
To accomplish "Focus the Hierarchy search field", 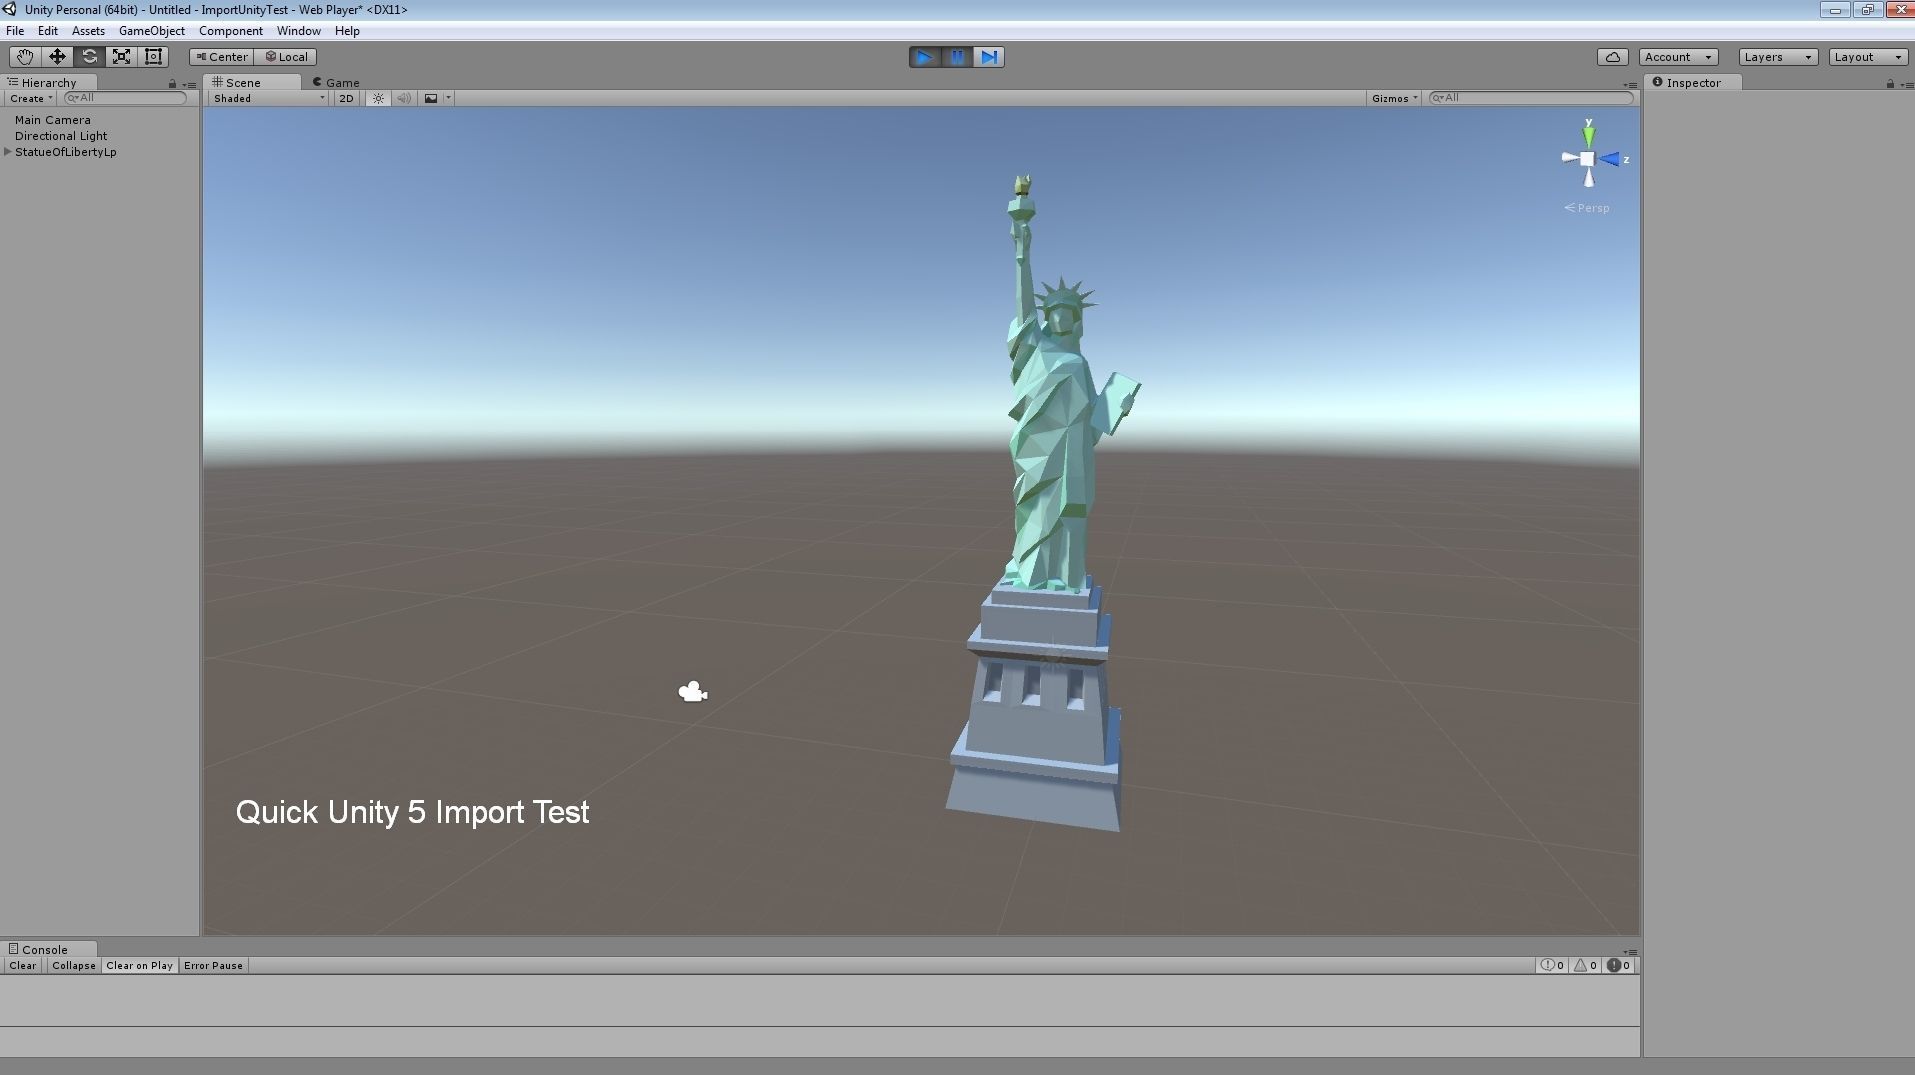I will (125, 98).
